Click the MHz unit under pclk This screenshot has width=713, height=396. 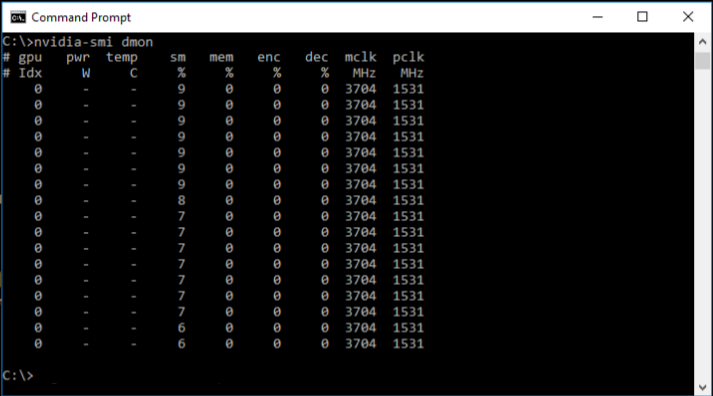pyautogui.click(x=412, y=73)
